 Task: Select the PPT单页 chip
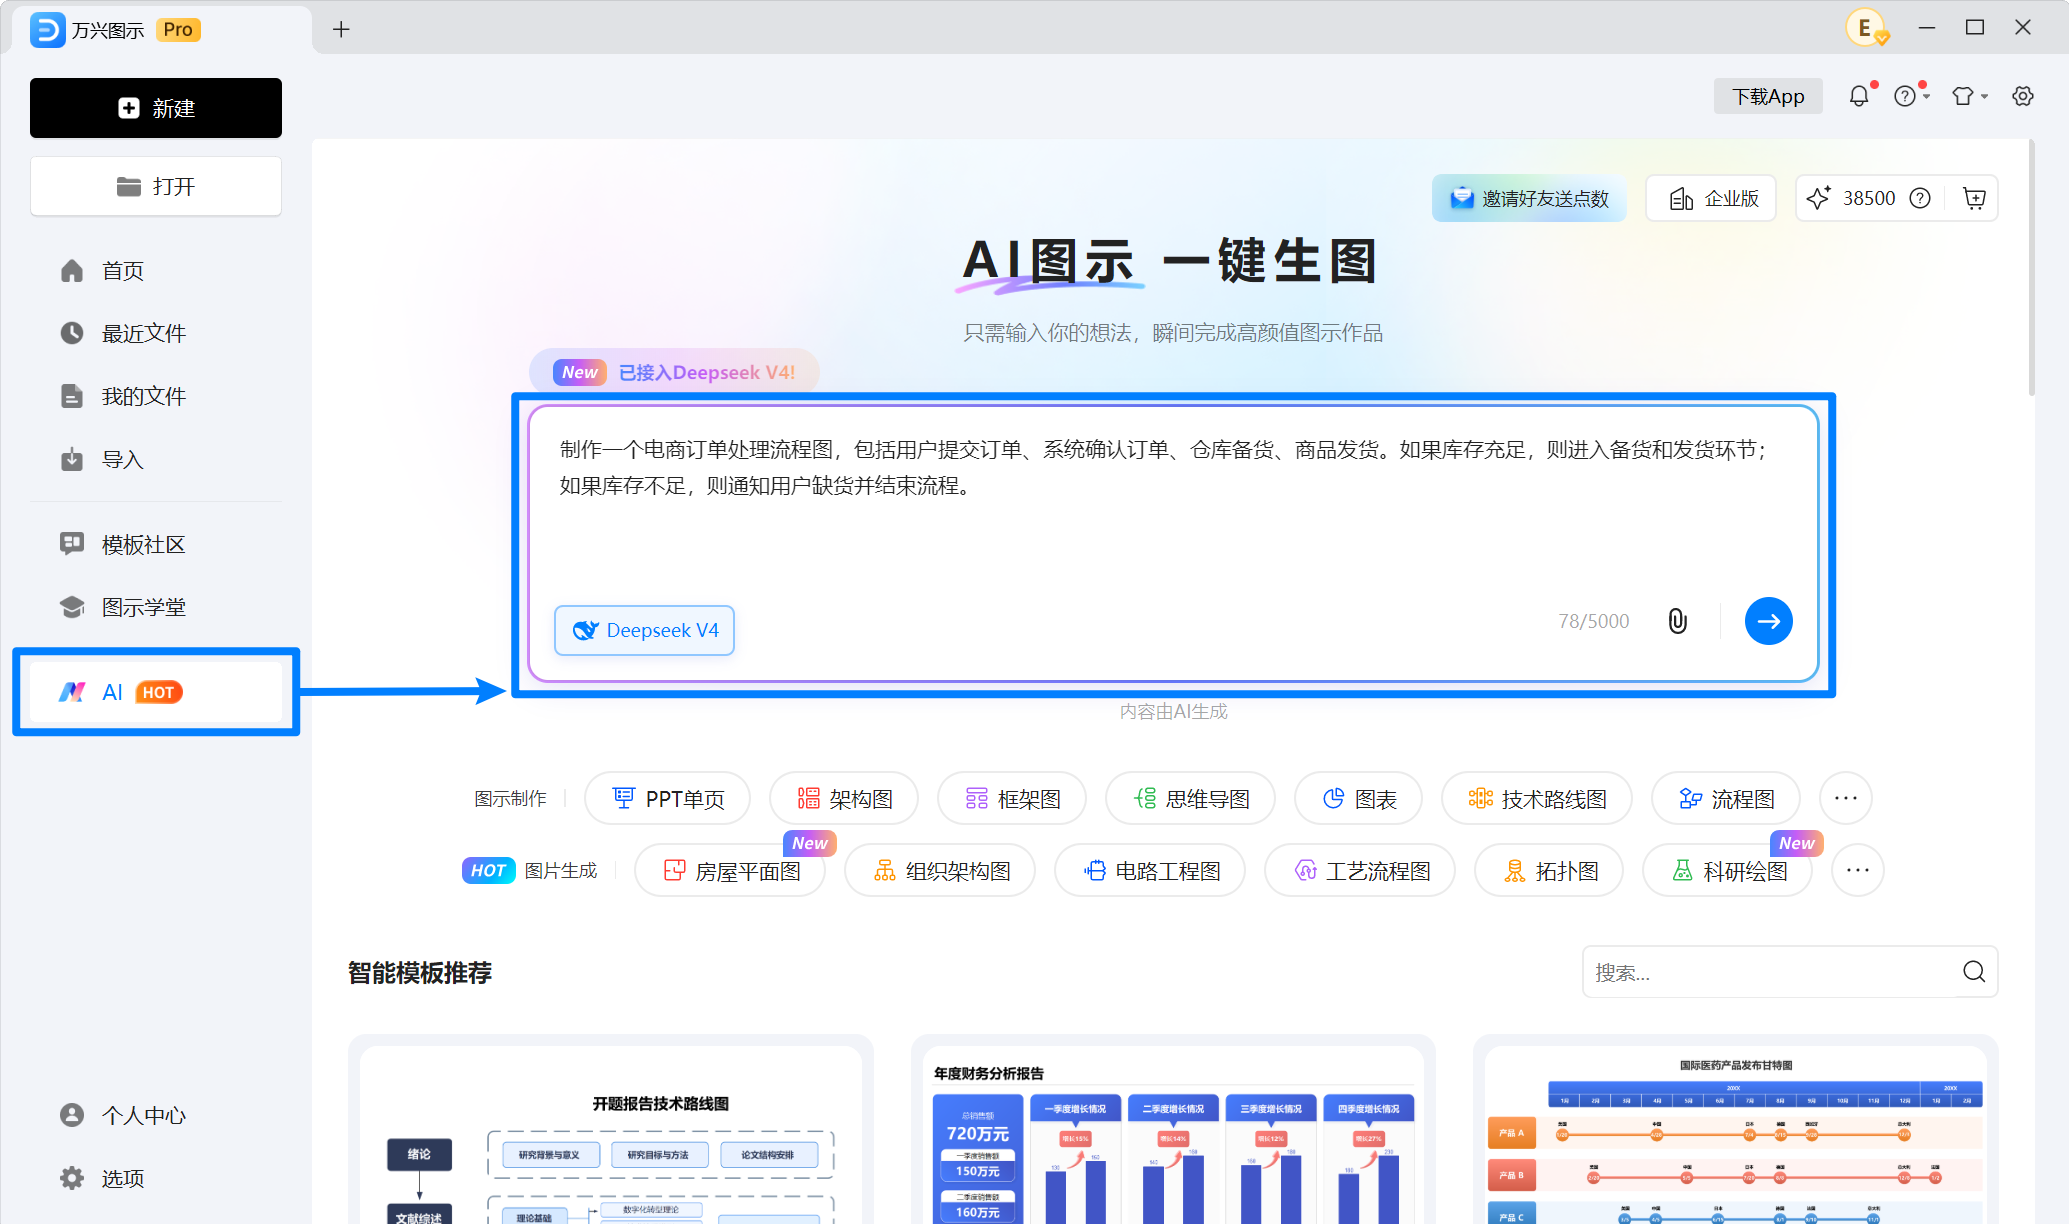tap(667, 798)
